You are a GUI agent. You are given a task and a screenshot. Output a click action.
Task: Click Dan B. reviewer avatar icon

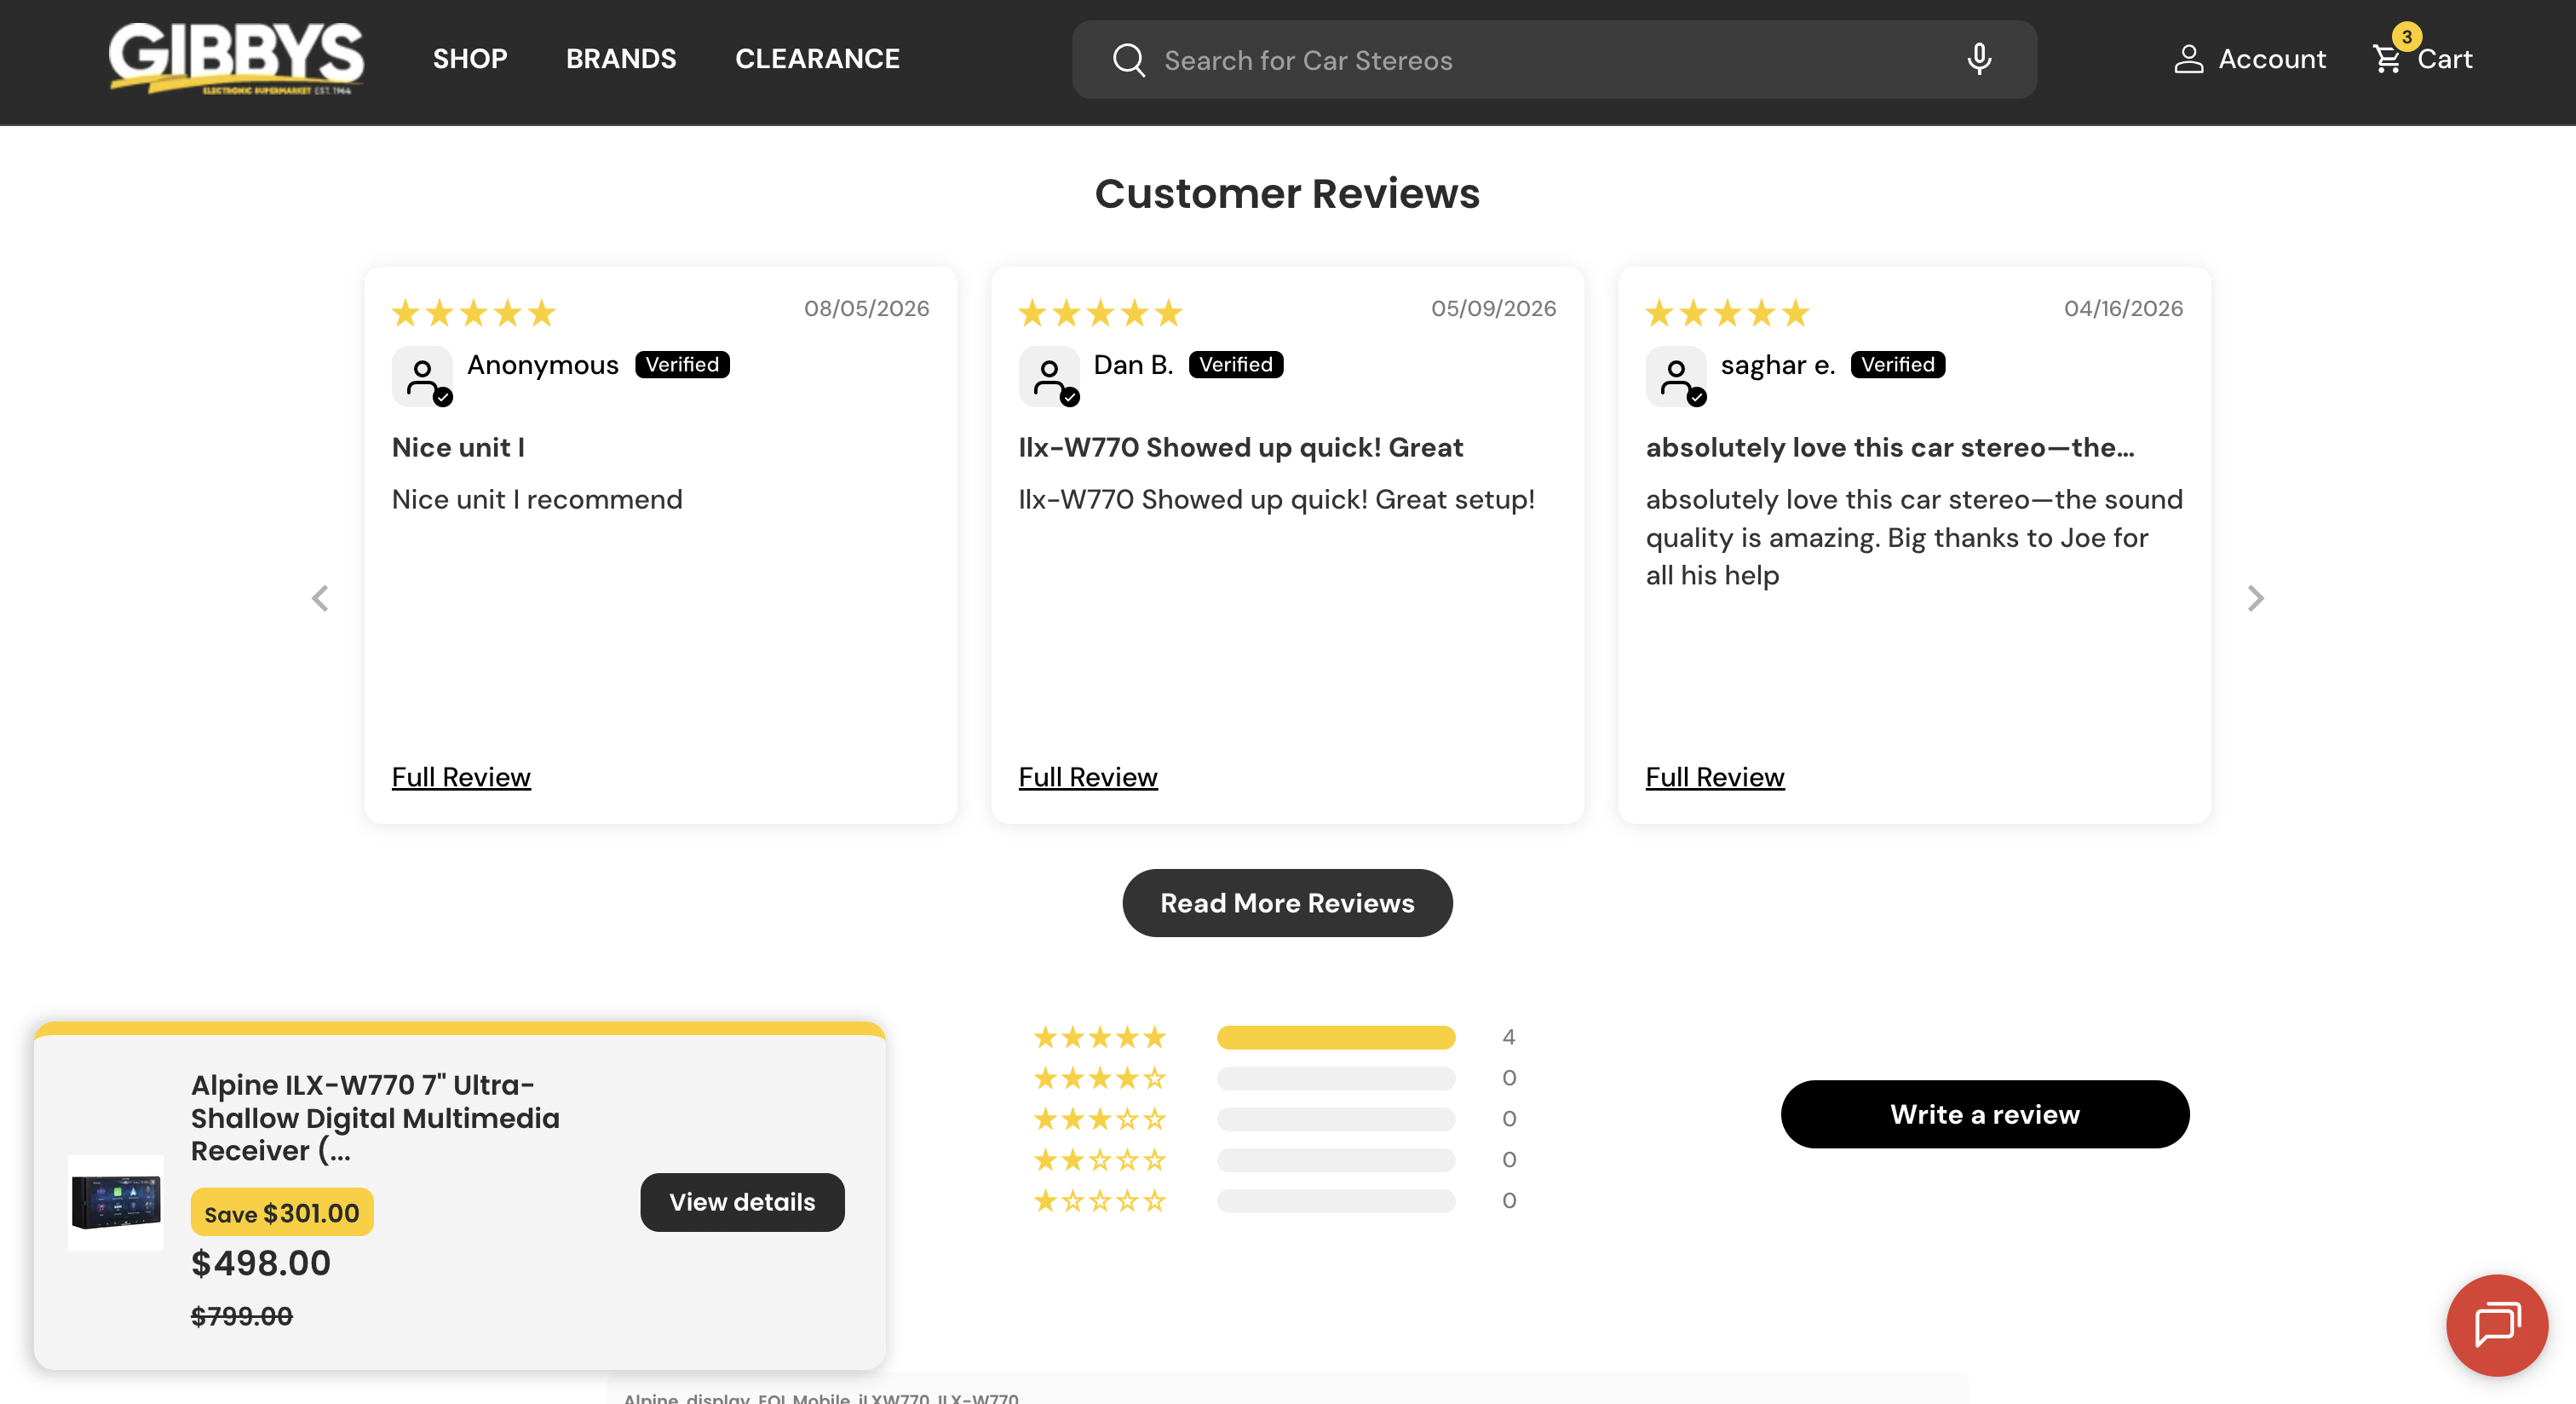1049,376
